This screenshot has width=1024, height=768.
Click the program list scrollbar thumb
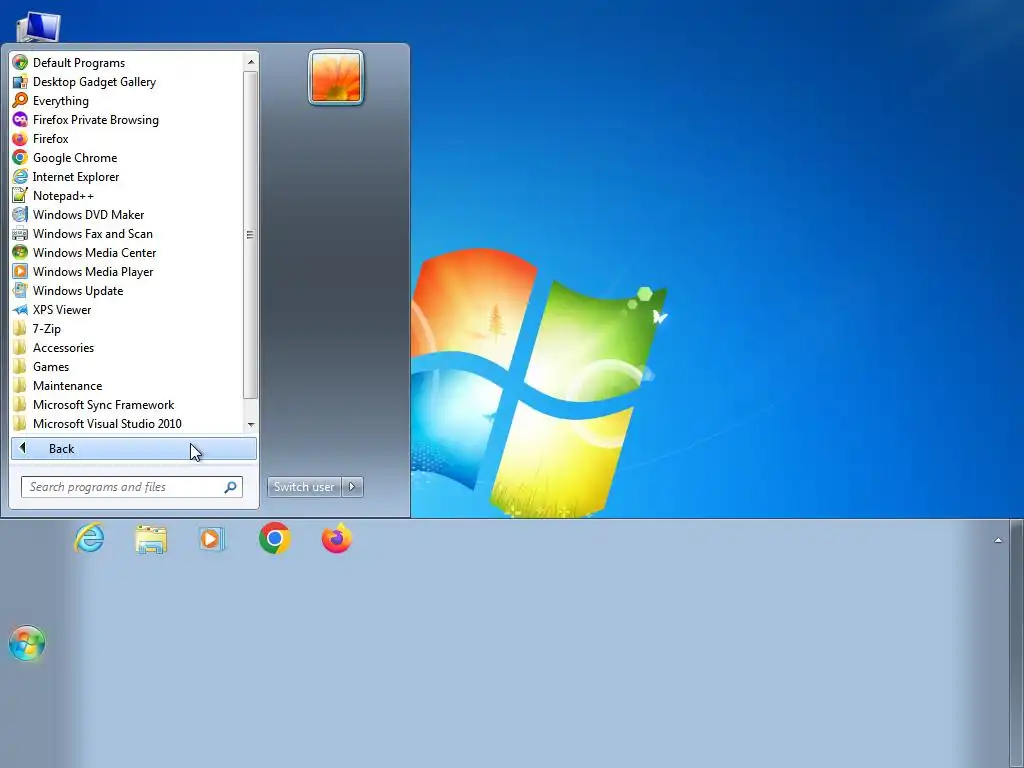[x=251, y=234]
